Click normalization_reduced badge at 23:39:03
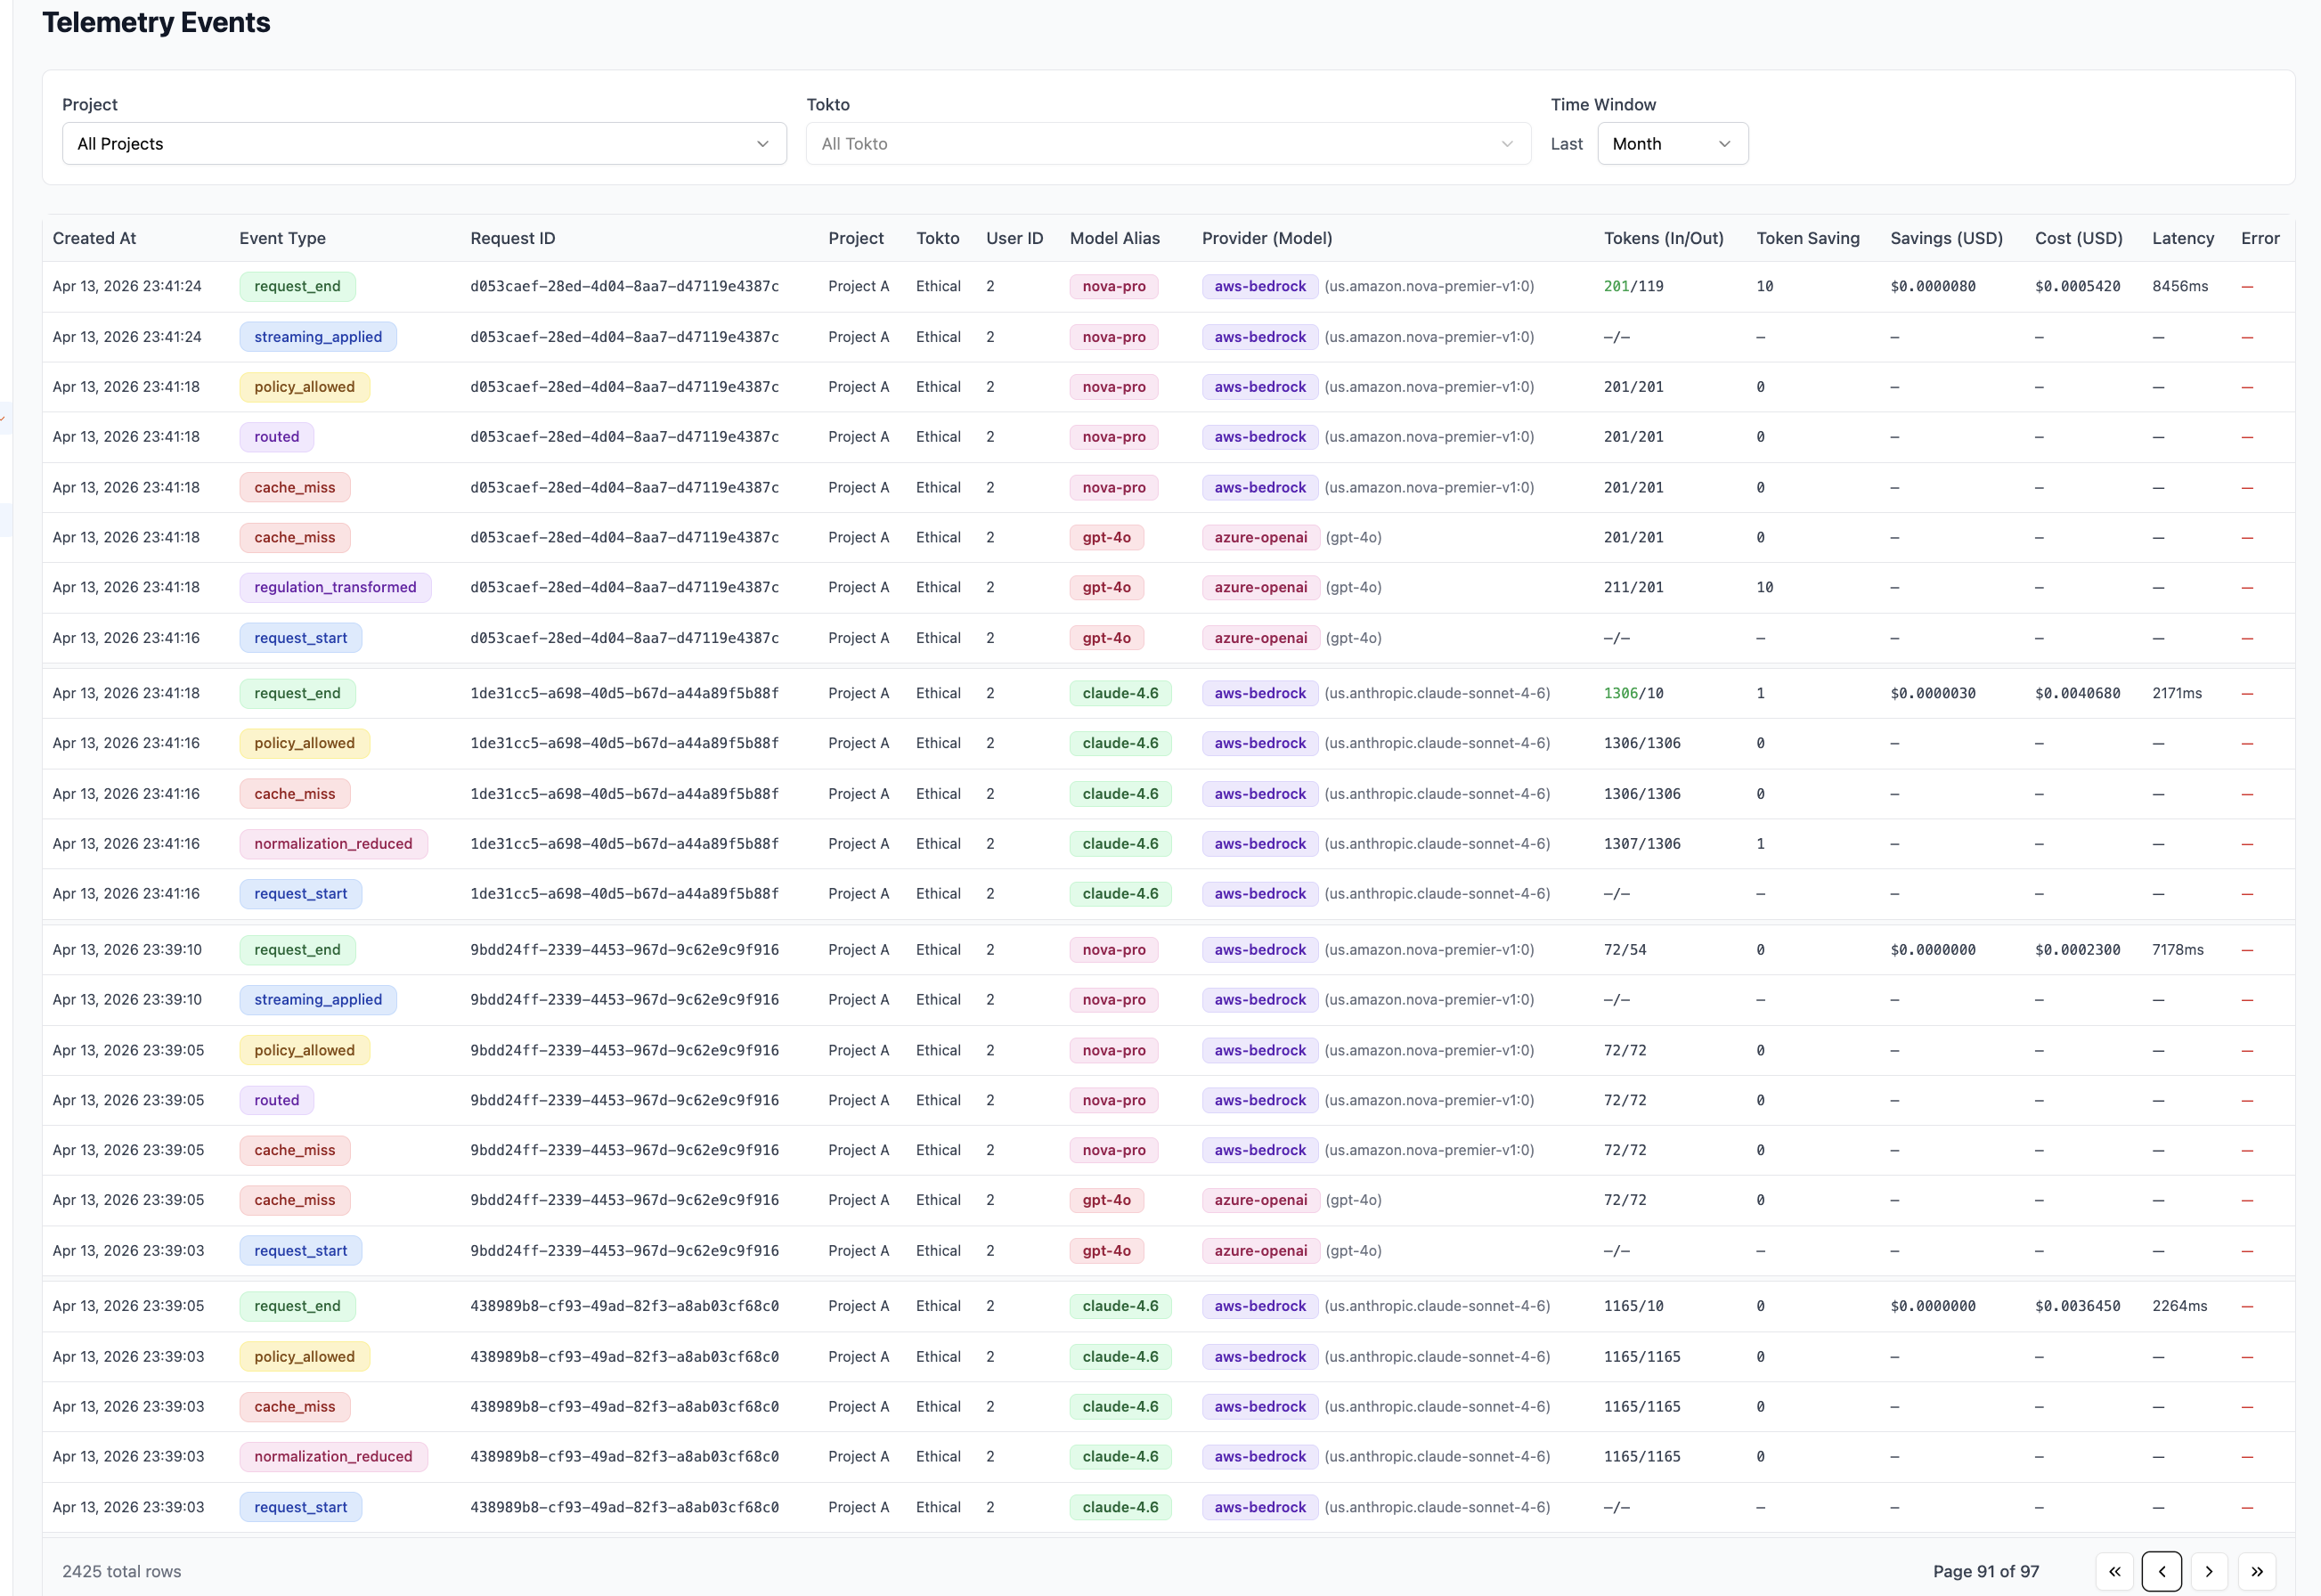The image size is (2321, 1596). (333, 1456)
